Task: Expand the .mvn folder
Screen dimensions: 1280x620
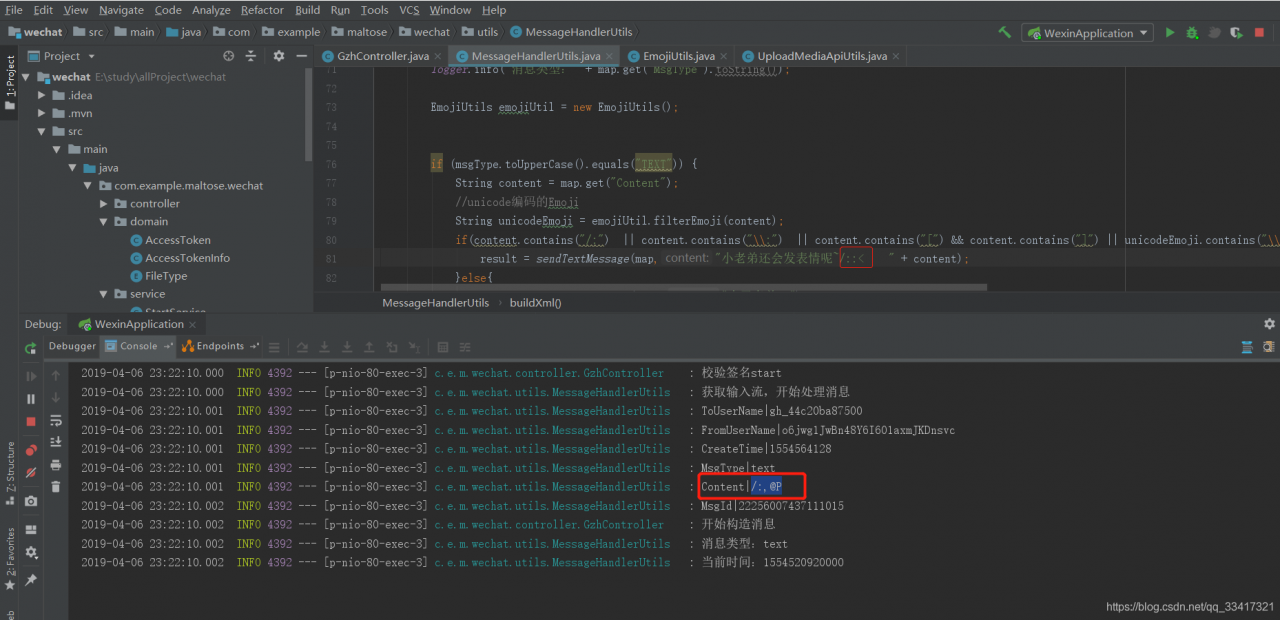Action: pos(42,113)
